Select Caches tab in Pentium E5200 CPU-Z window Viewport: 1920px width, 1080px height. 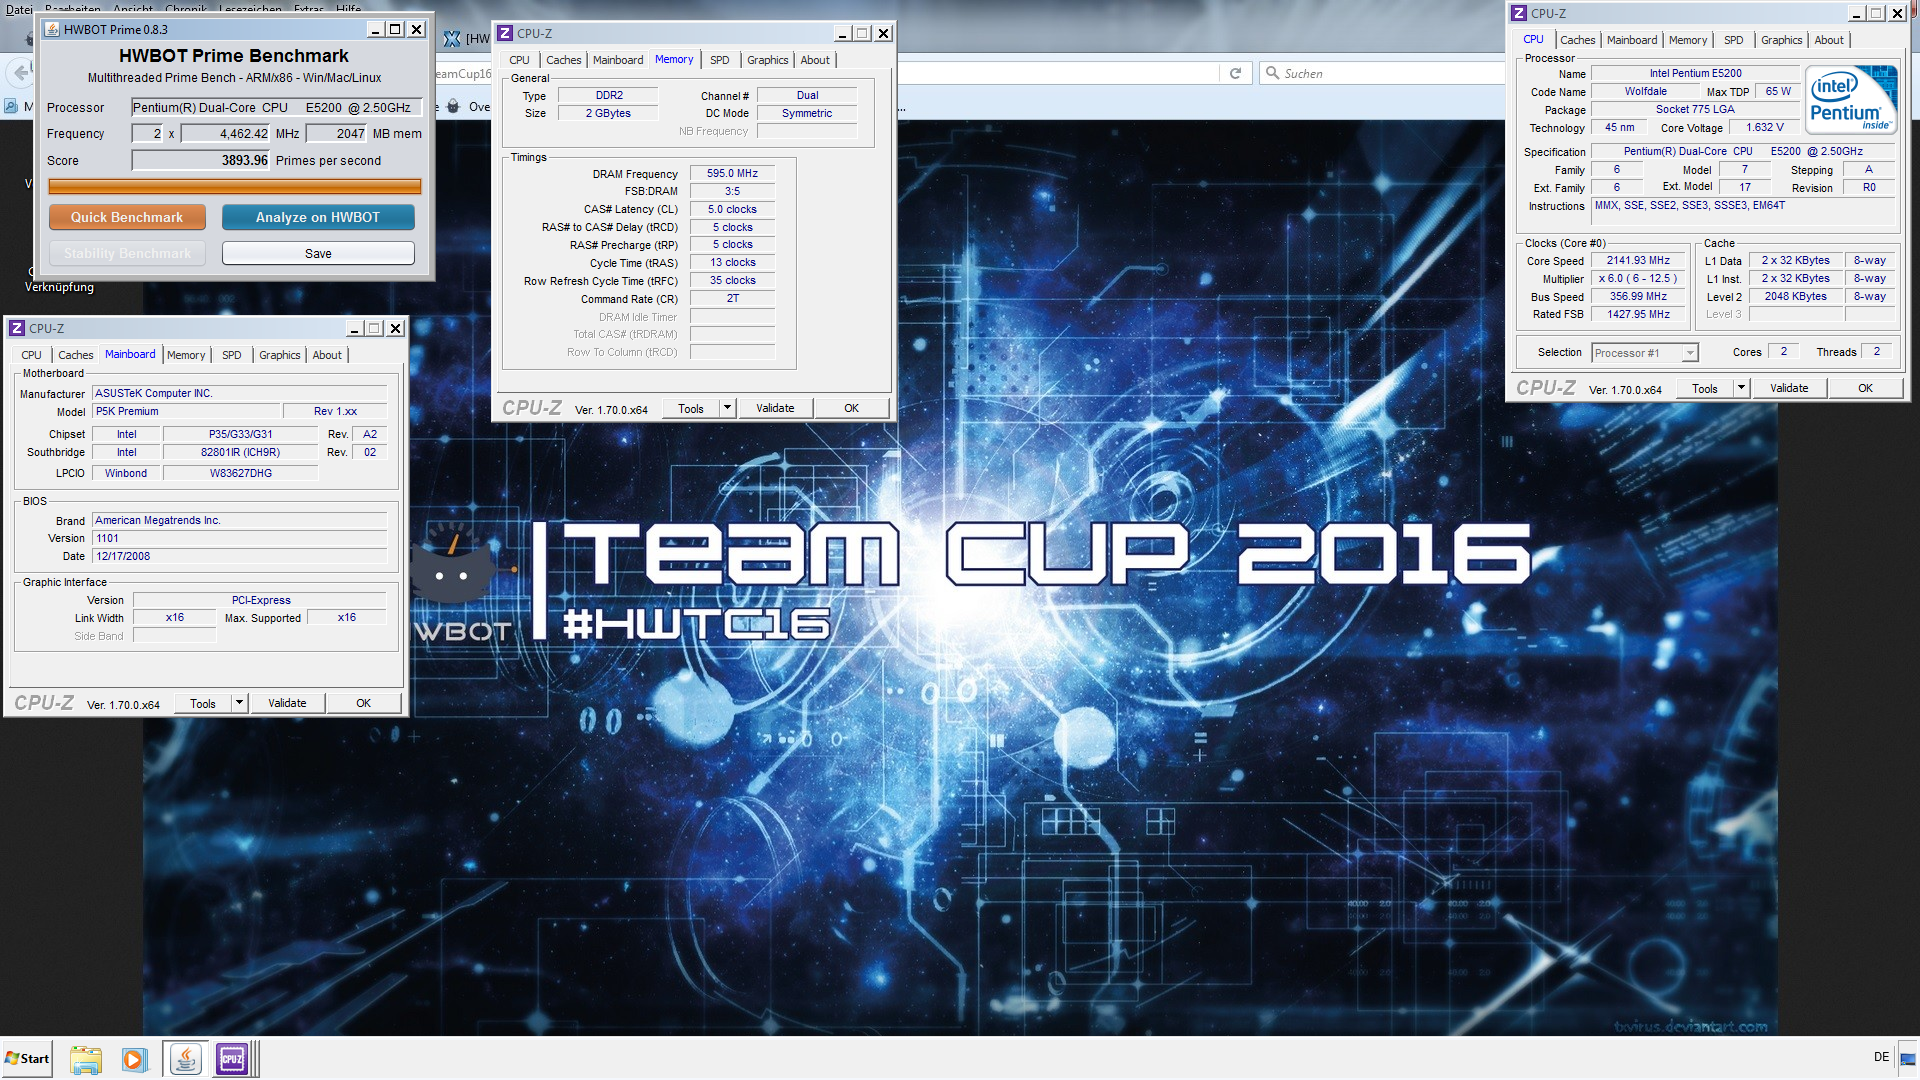click(x=1578, y=40)
